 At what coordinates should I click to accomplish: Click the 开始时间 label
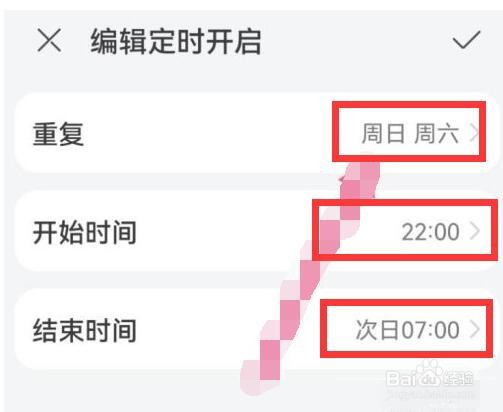click(85, 232)
